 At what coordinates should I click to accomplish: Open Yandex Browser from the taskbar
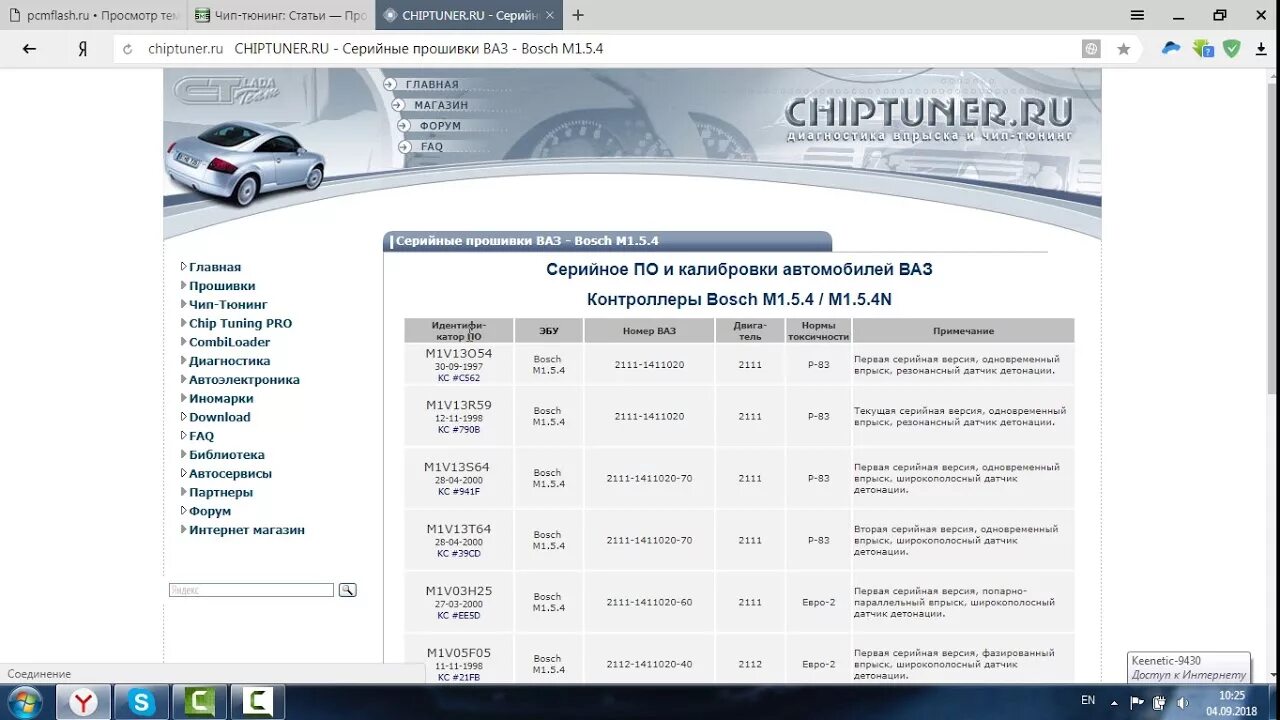[84, 702]
